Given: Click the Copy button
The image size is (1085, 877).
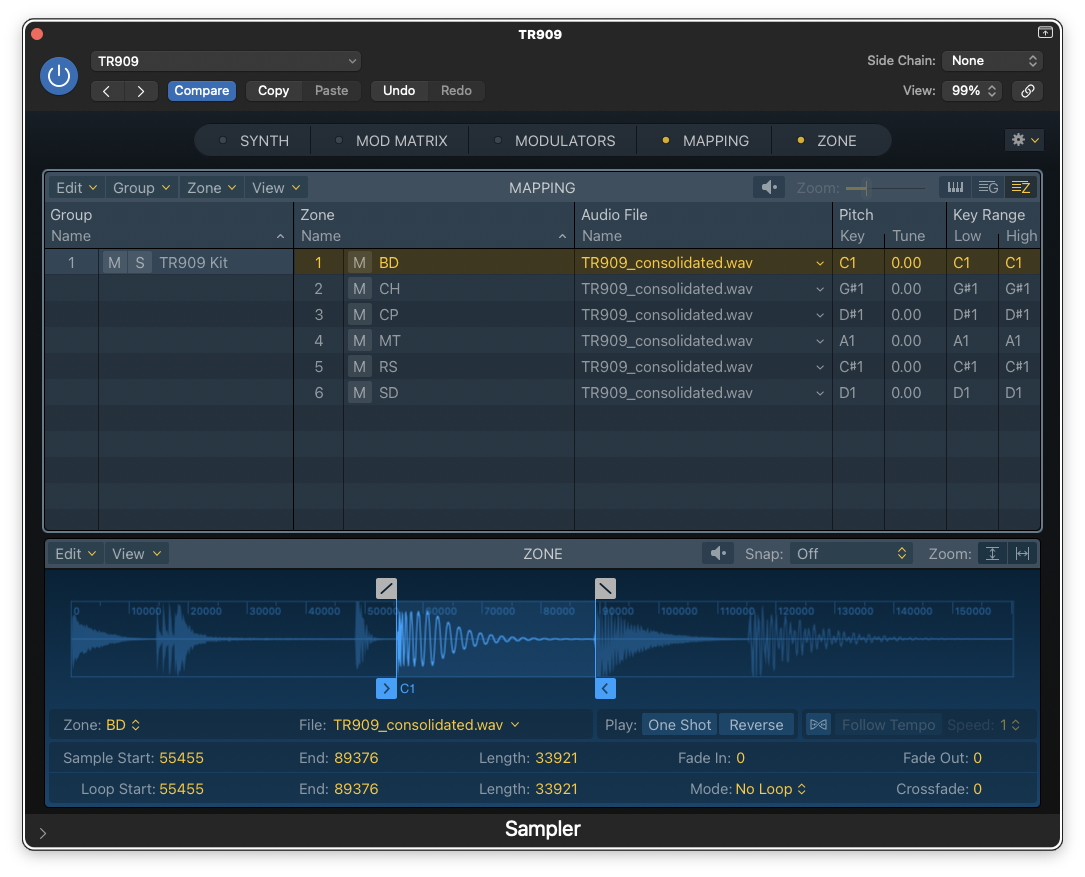Looking at the screenshot, I should (273, 91).
